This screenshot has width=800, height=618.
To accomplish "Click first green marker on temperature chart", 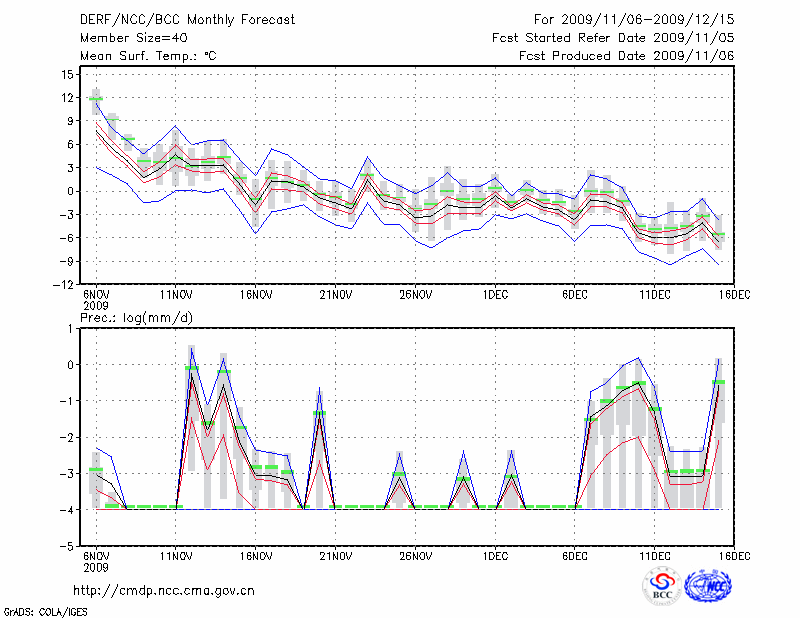I will point(96,99).
